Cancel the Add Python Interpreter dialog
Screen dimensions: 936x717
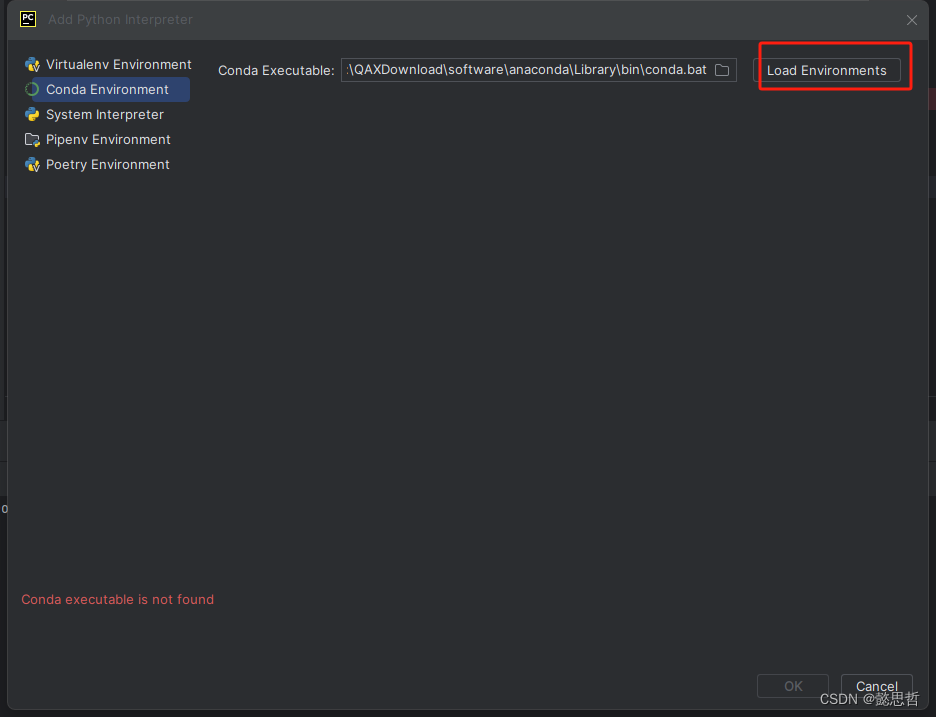pyautogui.click(x=876, y=686)
